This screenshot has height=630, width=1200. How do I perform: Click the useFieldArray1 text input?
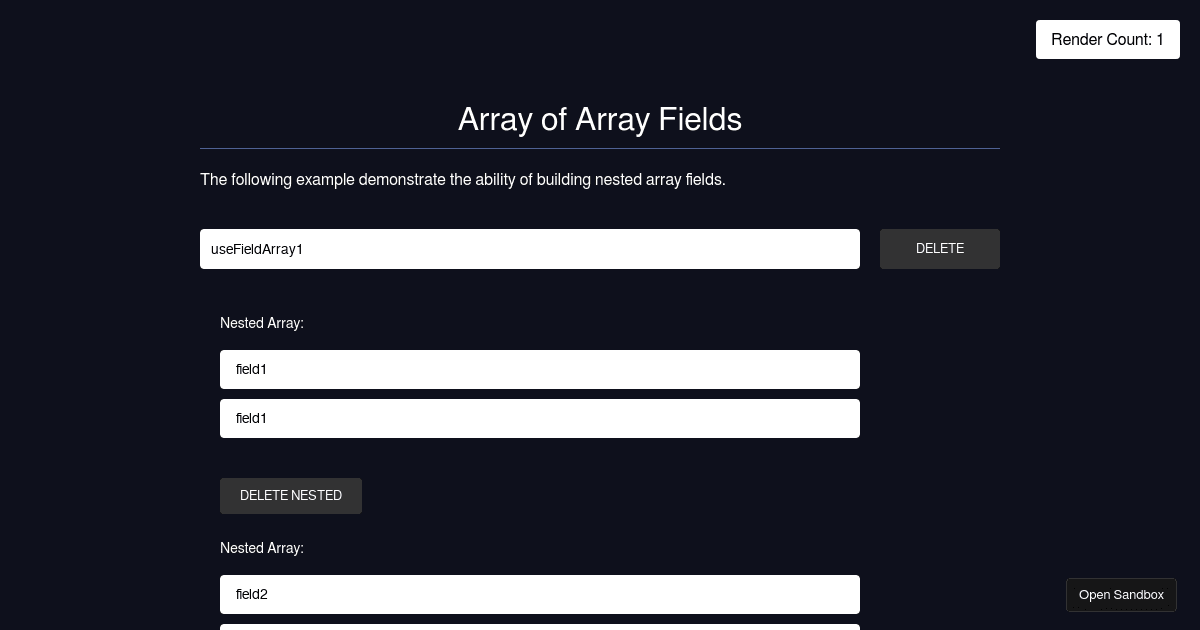pos(529,249)
